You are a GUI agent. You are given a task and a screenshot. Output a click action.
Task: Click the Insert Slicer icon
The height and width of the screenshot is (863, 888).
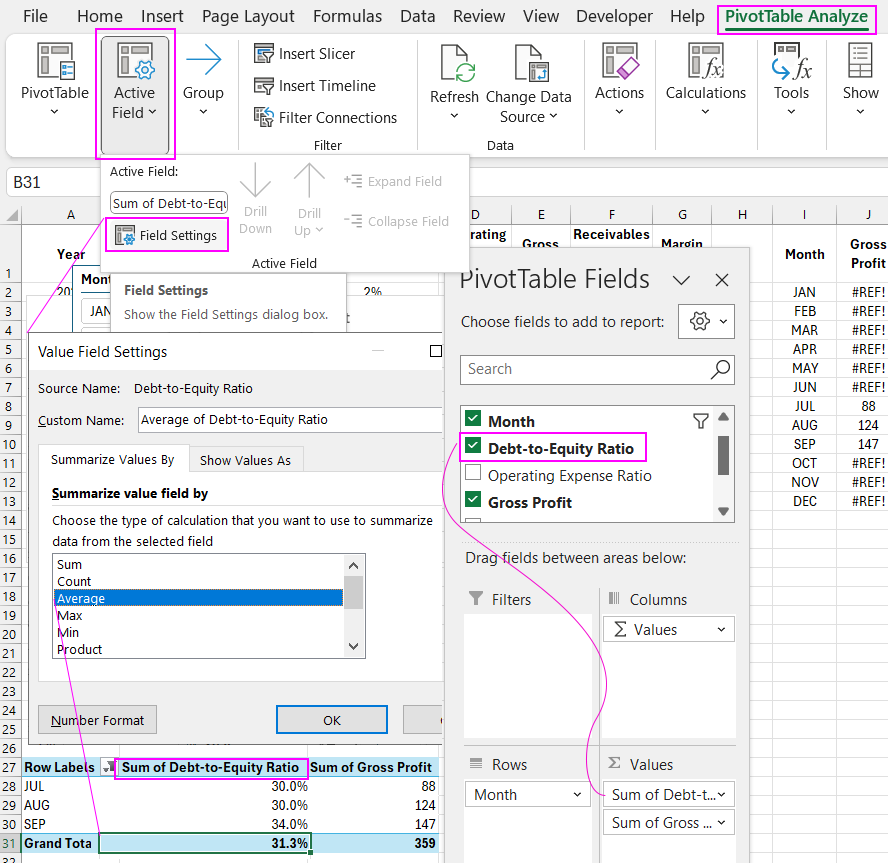click(264, 54)
